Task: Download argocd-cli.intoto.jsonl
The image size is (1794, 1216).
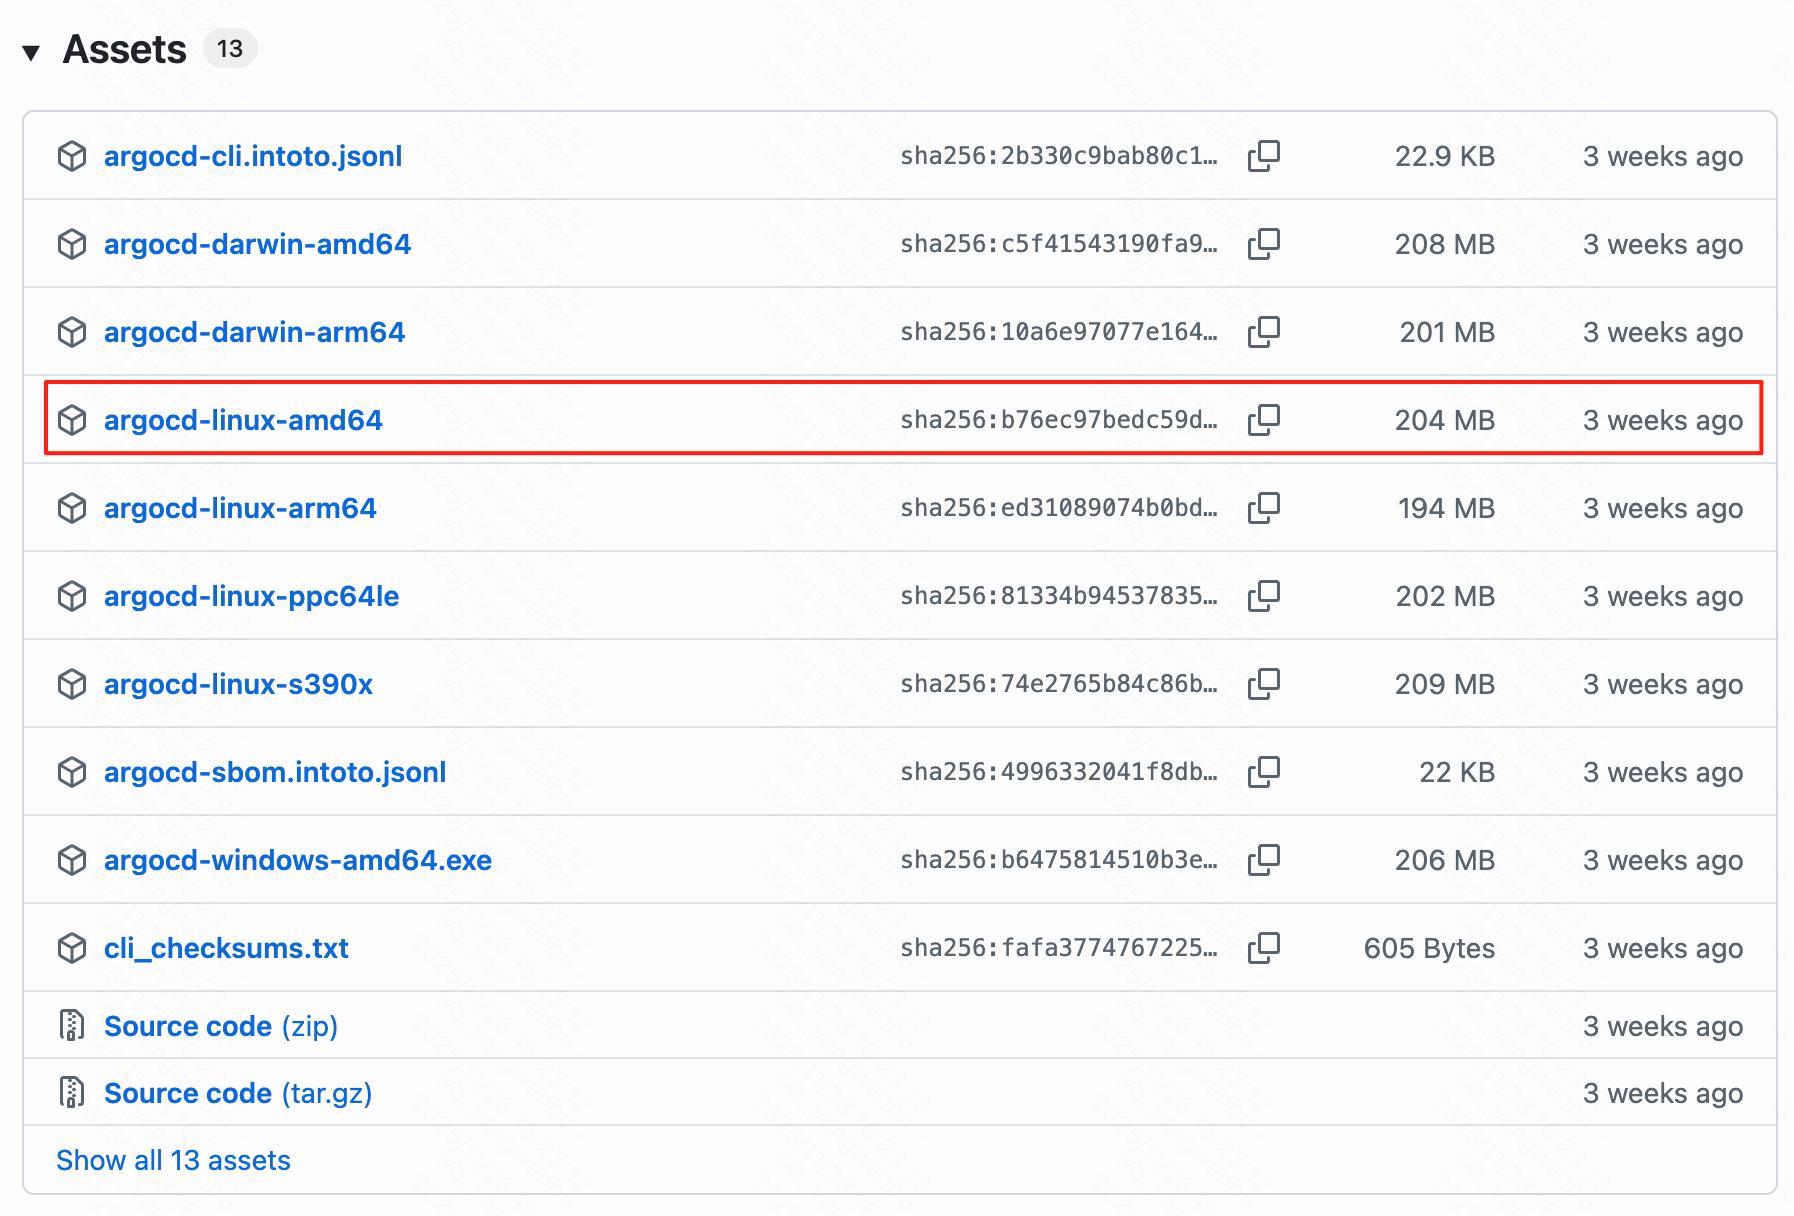Action: point(253,156)
